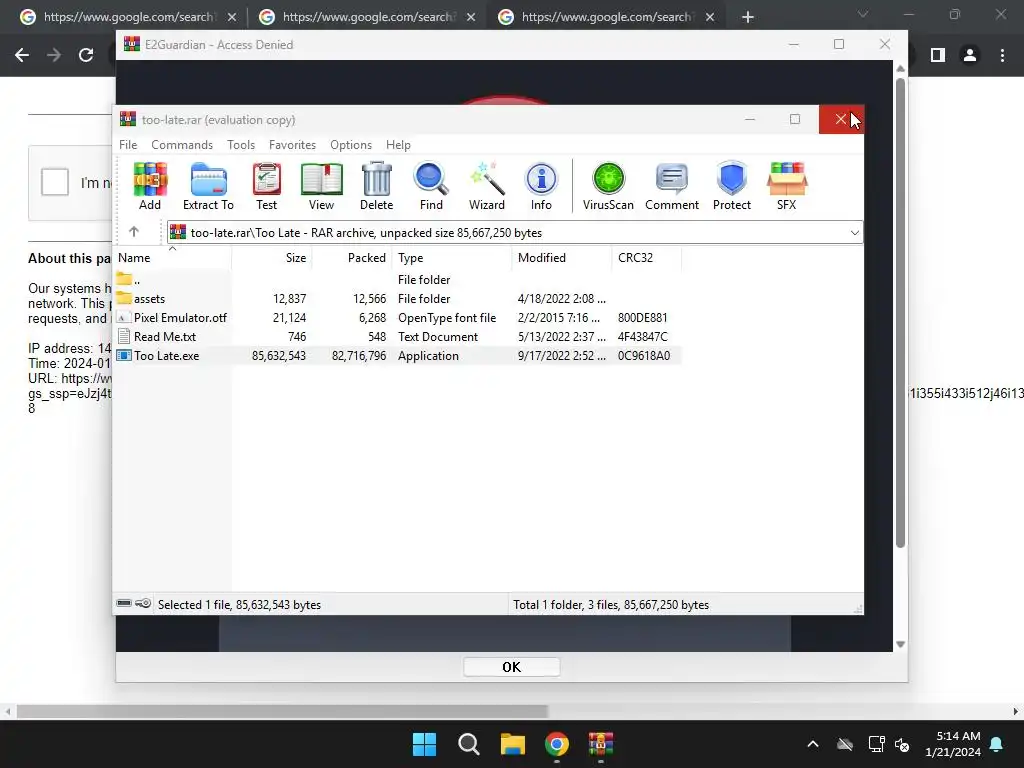
Task: Click the CRC32 value 4F43847C
Action: [643, 337]
